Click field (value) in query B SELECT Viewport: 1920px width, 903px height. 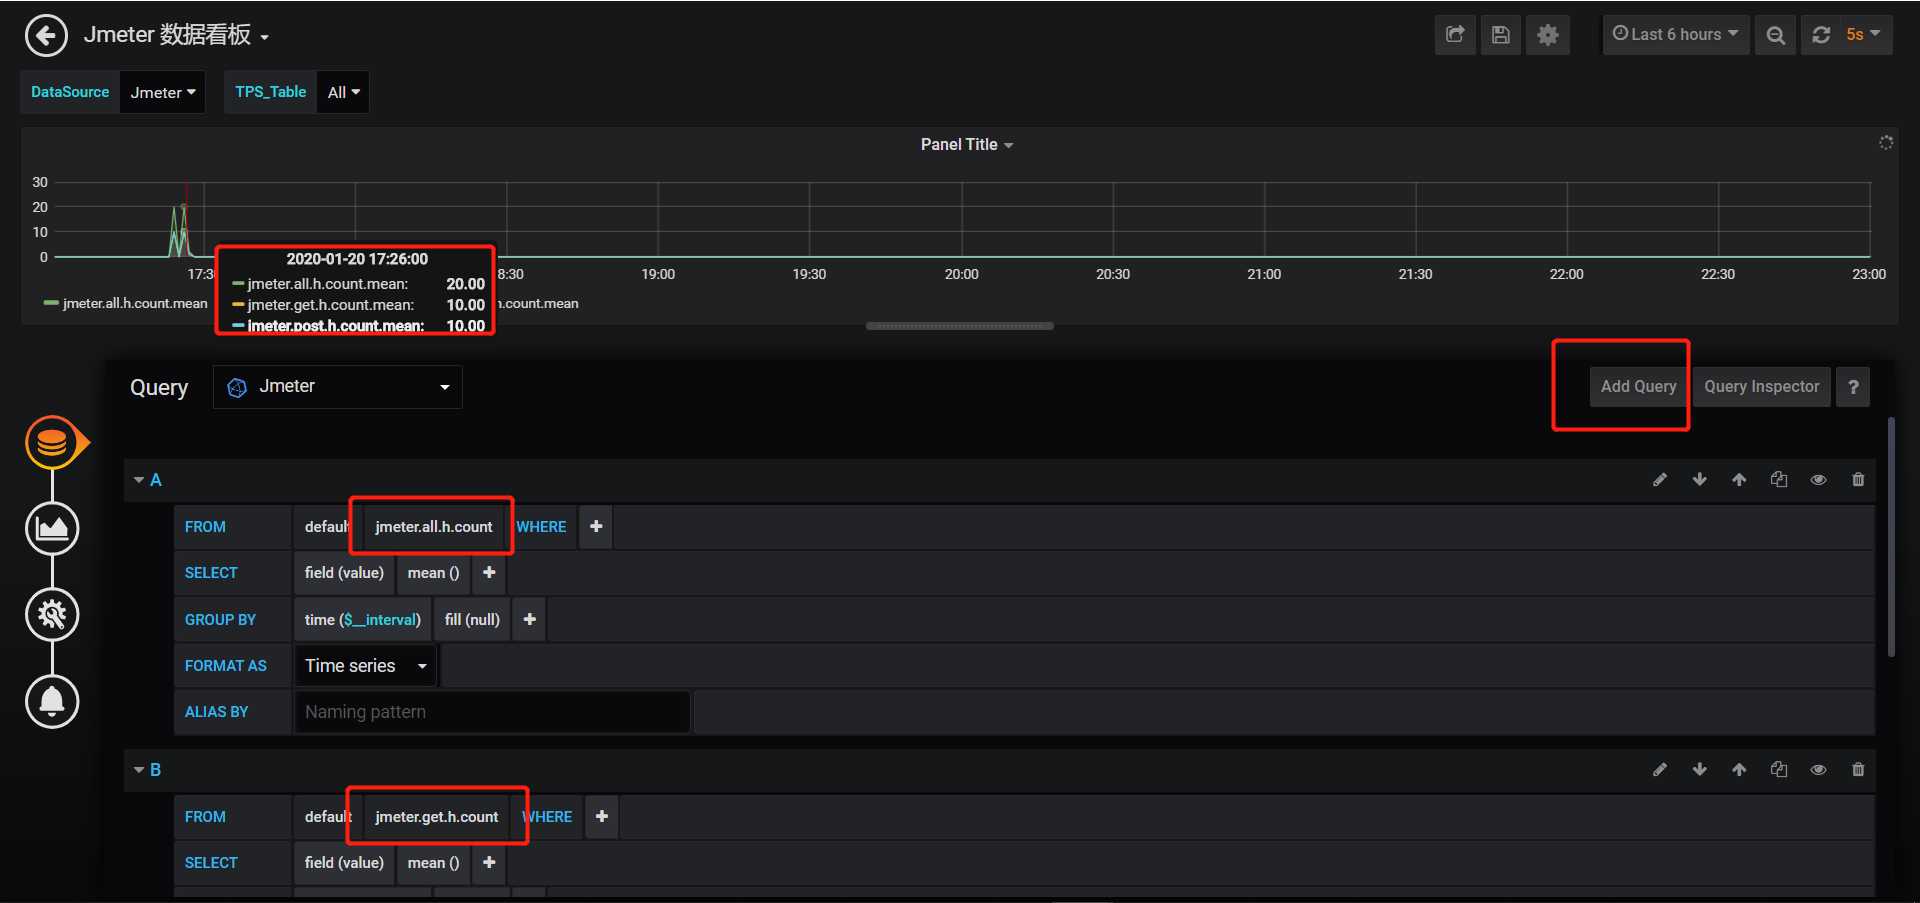pos(344,863)
